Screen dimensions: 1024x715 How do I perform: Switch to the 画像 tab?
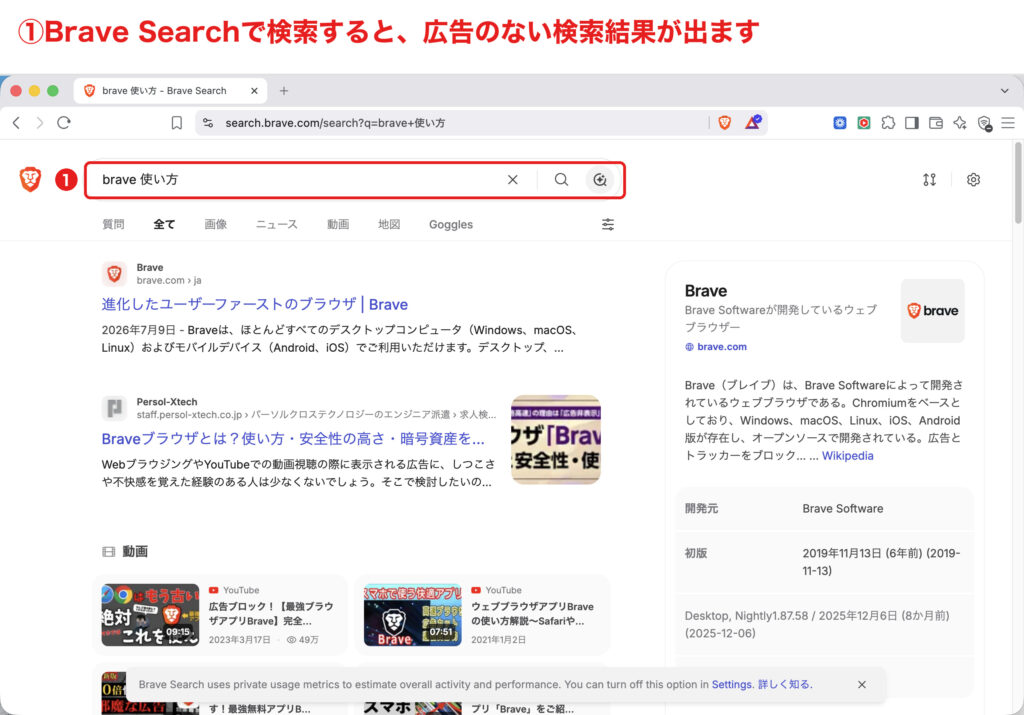coord(216,225)
